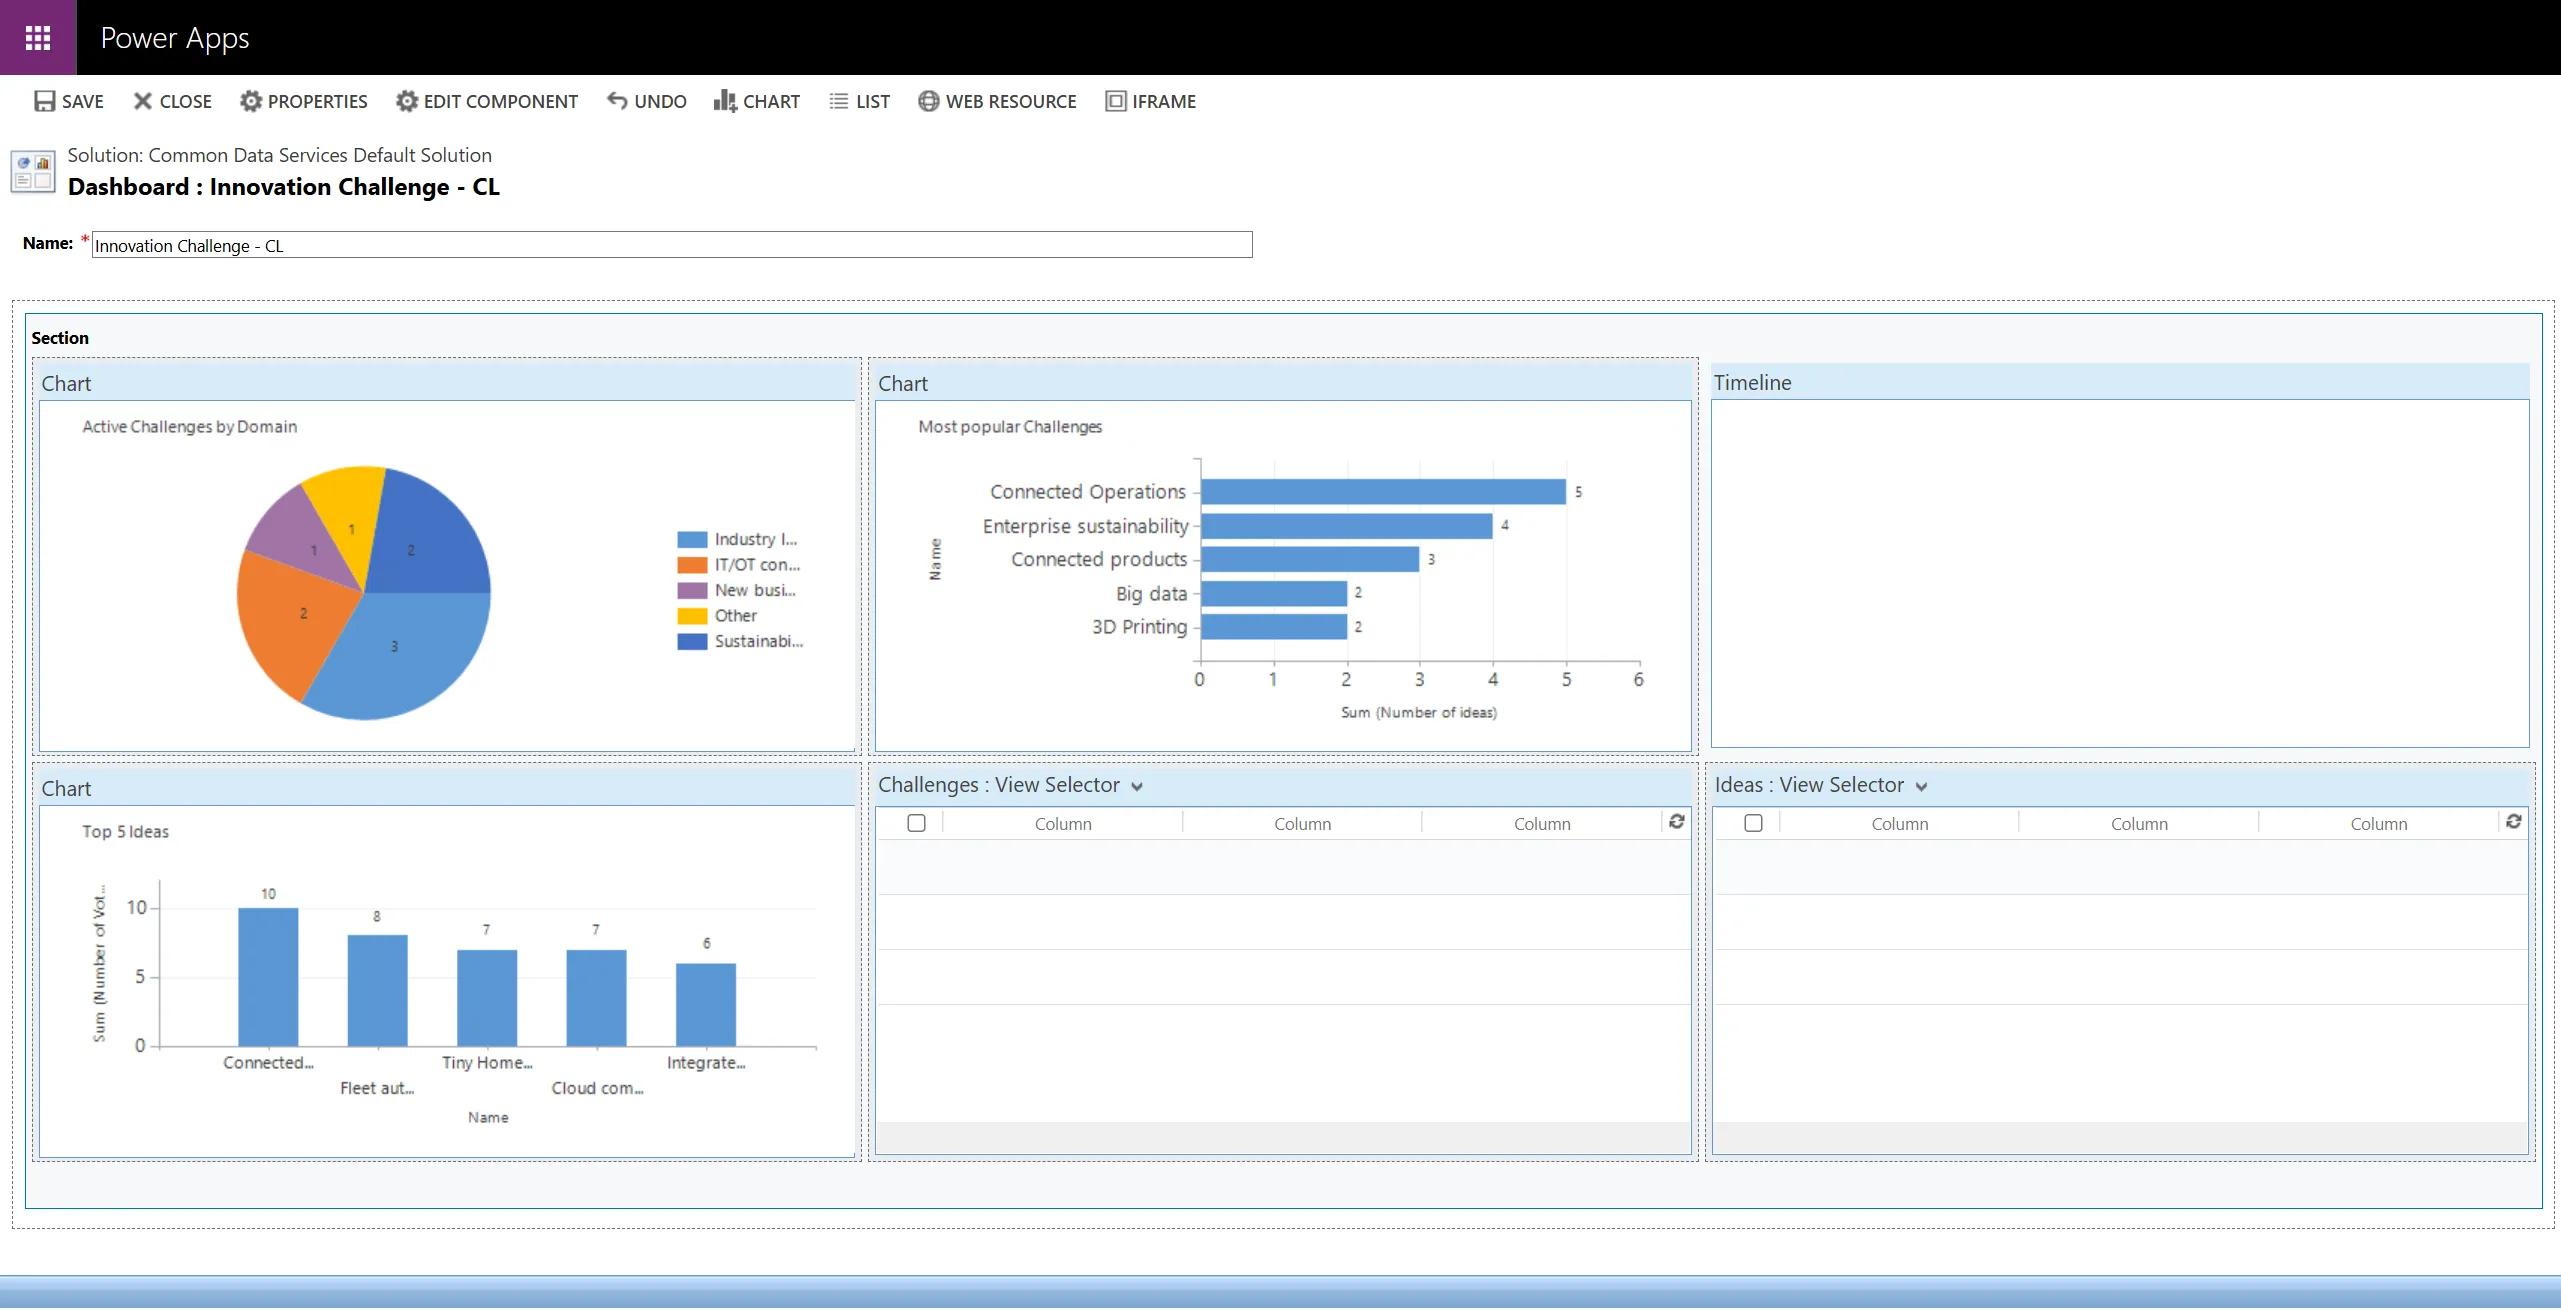Image resolution: width=2561 pixels, height=1311 pixels.
Task: Open the Challenges View Selector dropdown
Action: click(1137, 786)
